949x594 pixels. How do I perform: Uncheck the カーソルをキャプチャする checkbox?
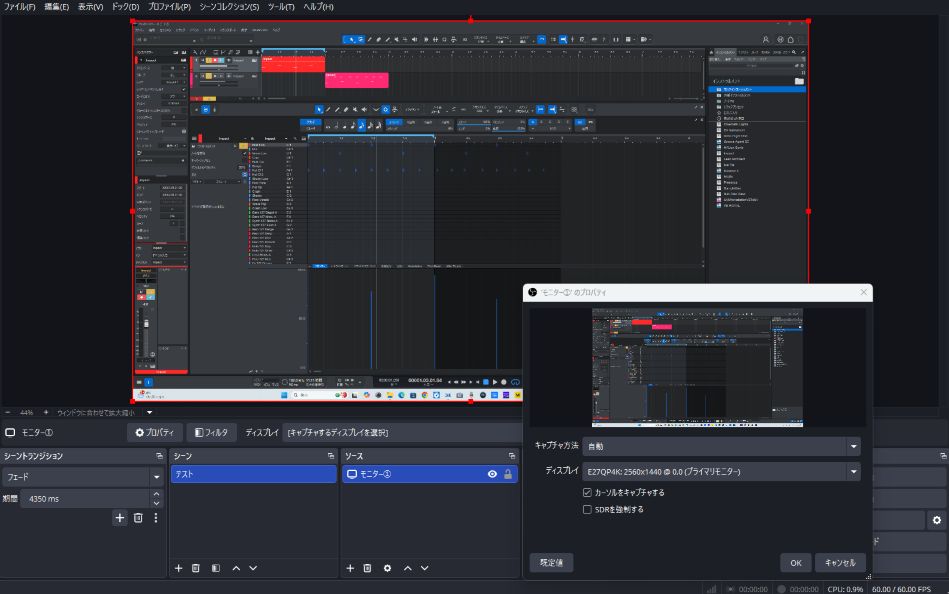(x=587, y=492)
